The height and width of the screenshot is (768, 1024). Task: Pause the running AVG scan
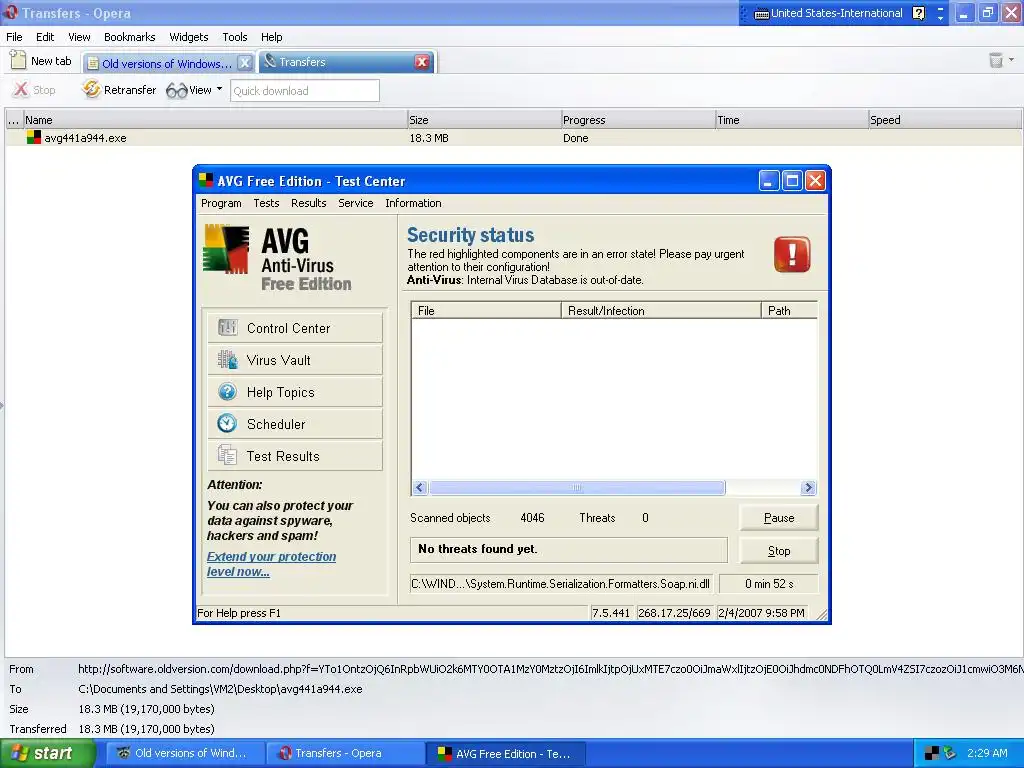(778, 518)
